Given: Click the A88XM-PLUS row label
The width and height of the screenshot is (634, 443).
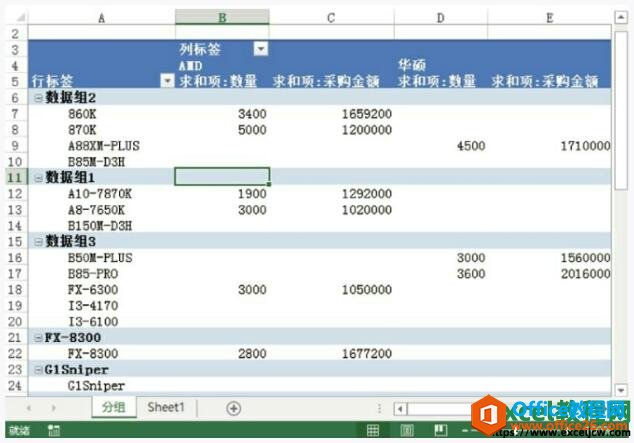Looking at the screenshot, I should coord(104,146).
